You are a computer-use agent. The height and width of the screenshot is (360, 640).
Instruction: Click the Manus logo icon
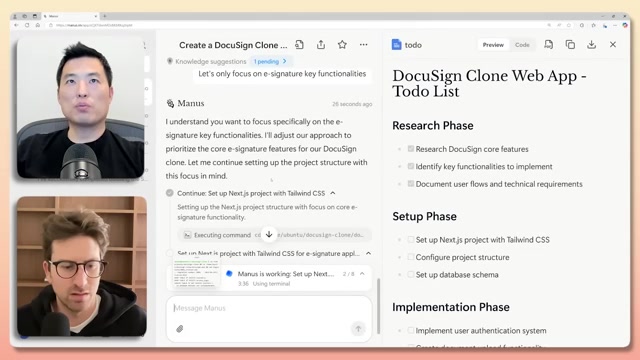click(x=170, y=103)
